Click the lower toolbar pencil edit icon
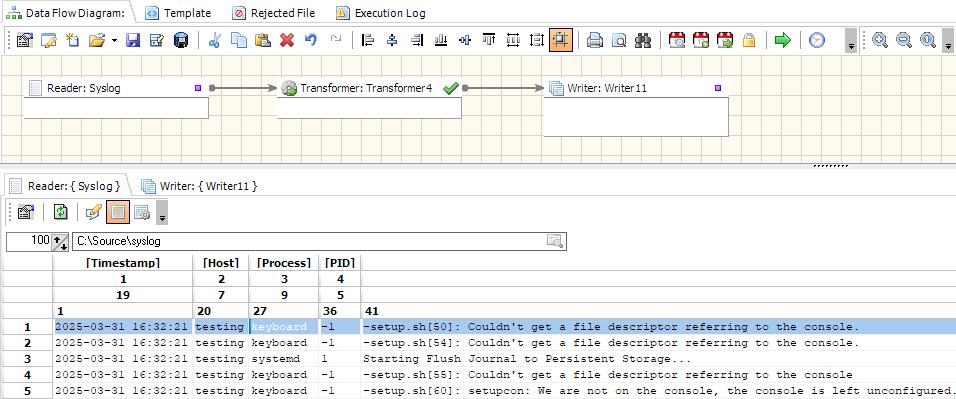Viewport: 956px width, 399px height. (93, 212)
